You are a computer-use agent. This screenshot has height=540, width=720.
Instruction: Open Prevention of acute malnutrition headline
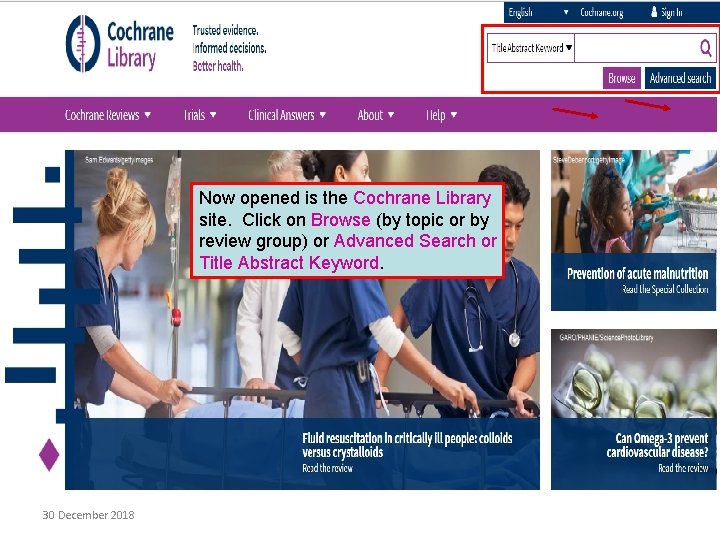(637, 274)
